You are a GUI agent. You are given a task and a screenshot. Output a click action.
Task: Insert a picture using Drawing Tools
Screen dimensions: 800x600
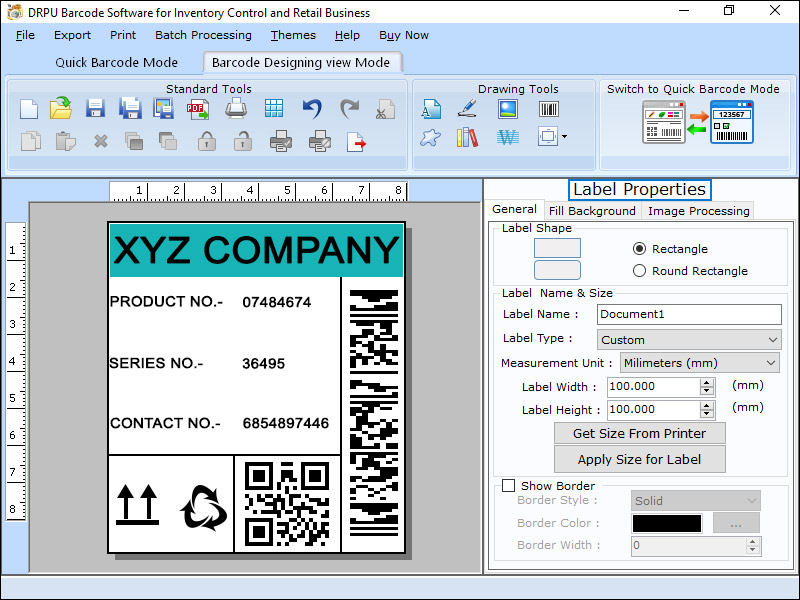click(x=508, y=108)
